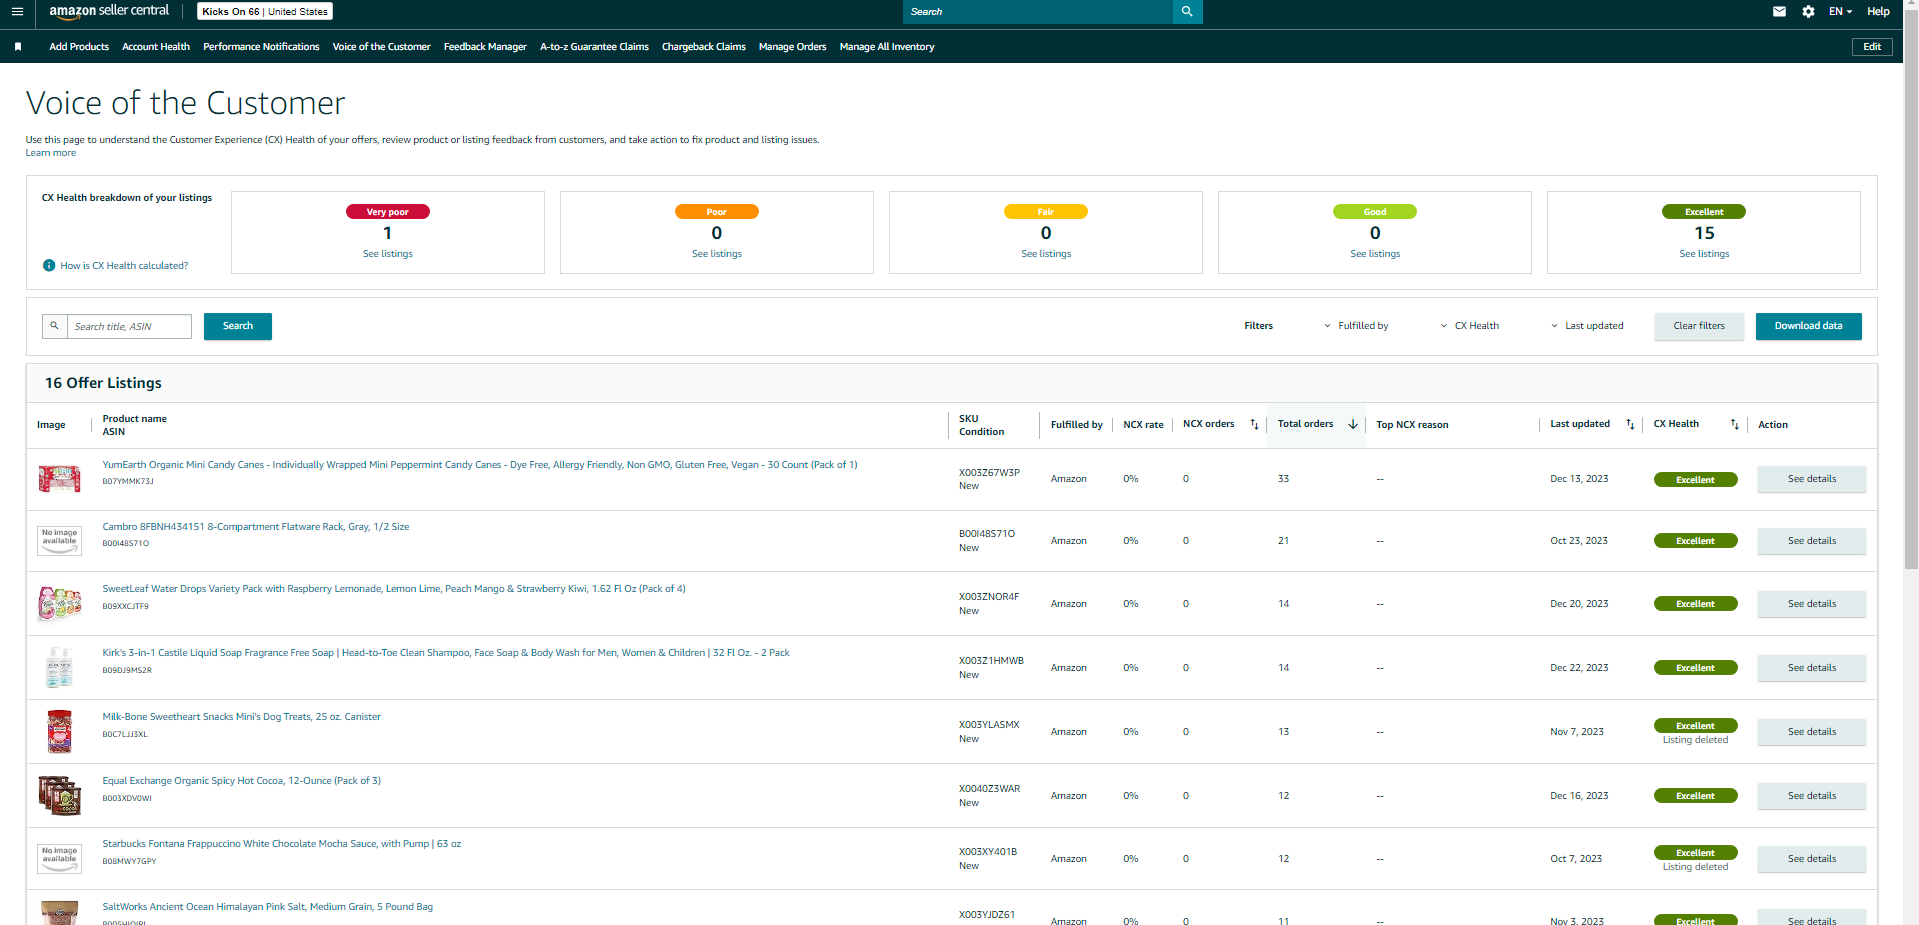Open Feedback Manager menu item
This screenshot has width=1919, height=925.
coord(485,47)
